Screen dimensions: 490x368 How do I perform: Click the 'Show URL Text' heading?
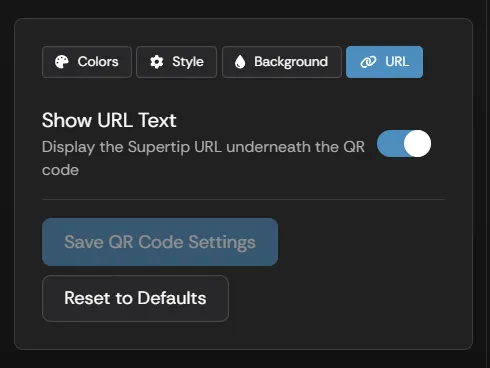[x=109, y=120]
